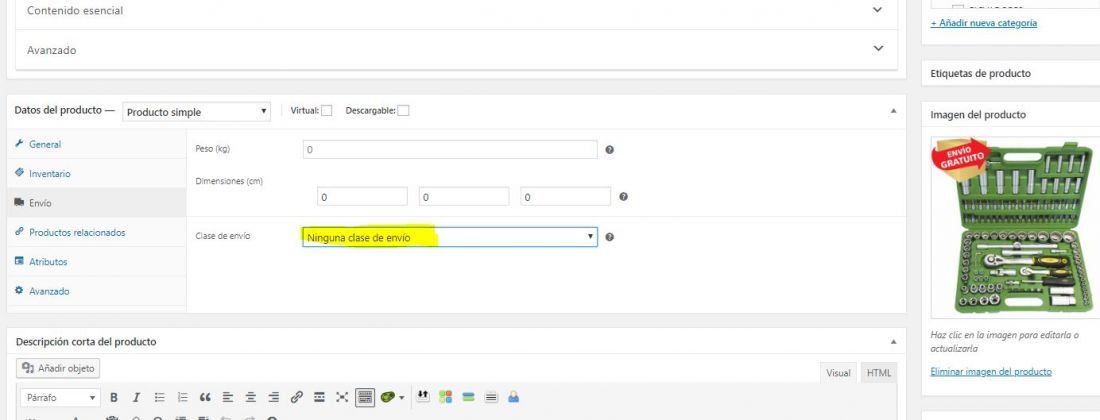Click the green link shortcode icon
Viewport: 1100px width, 420px height.
click(388, 398)
